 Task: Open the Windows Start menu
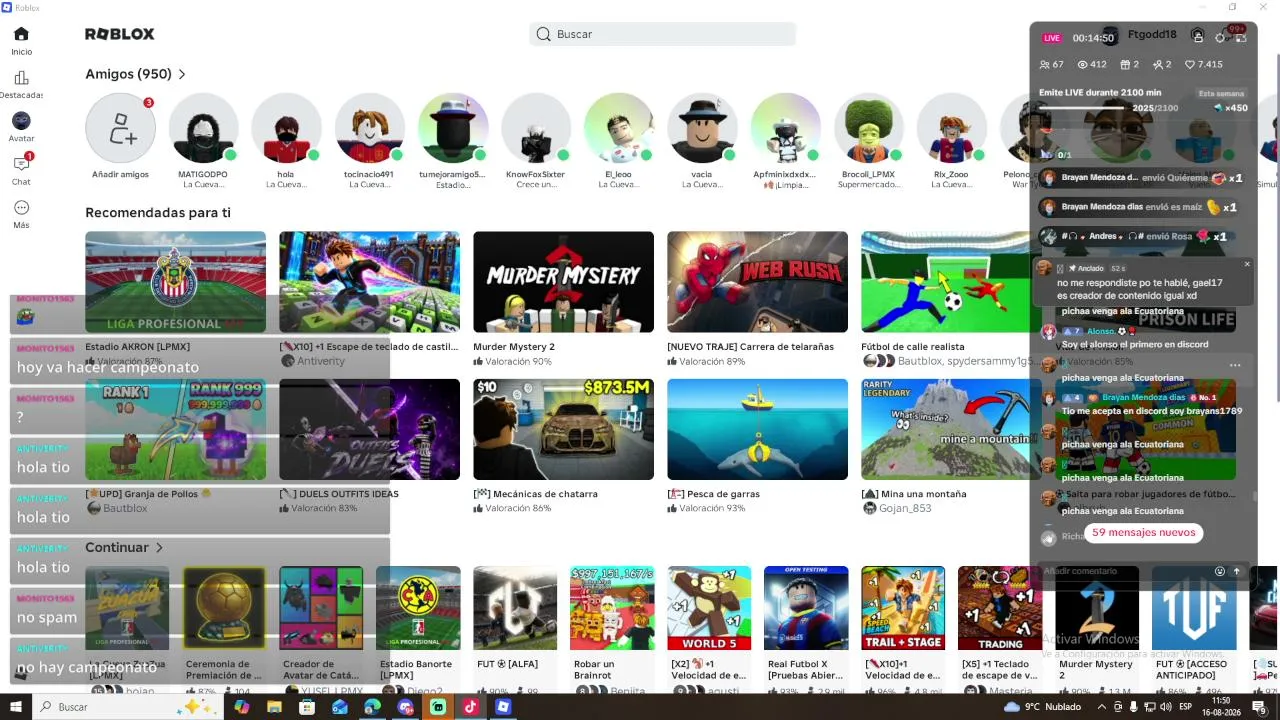[18, 706]
